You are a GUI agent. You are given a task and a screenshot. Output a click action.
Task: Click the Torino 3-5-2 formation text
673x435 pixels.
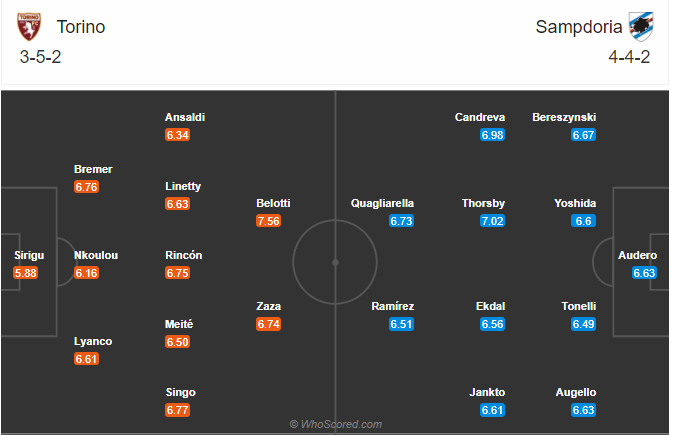coord(41,56)
